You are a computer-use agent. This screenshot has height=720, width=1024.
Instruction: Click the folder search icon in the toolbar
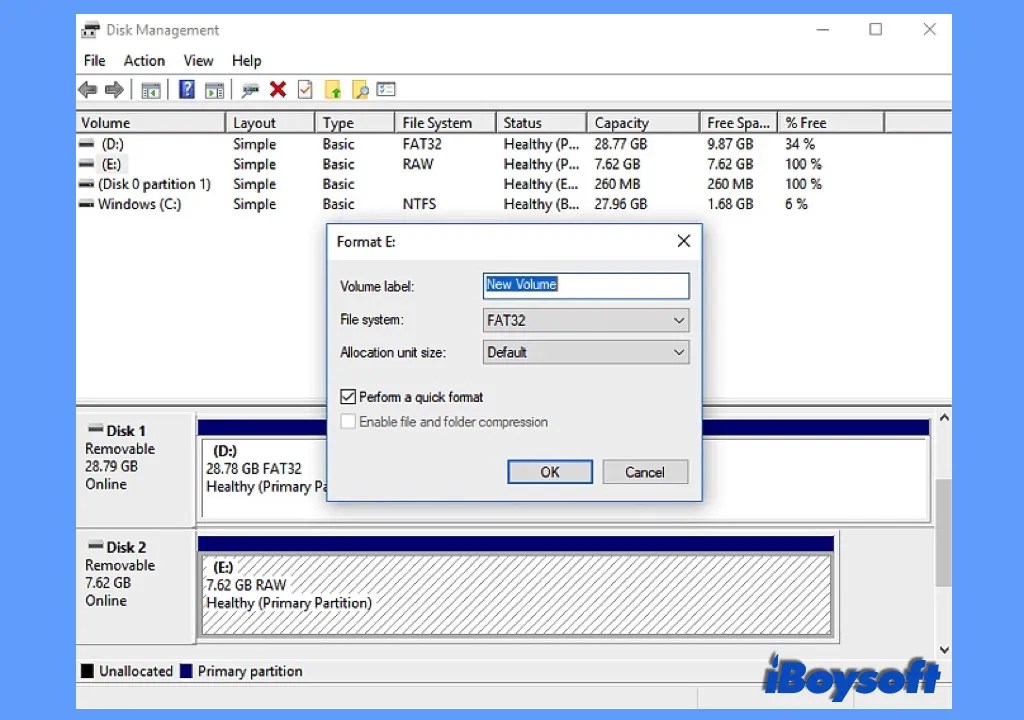coord(361,89)
